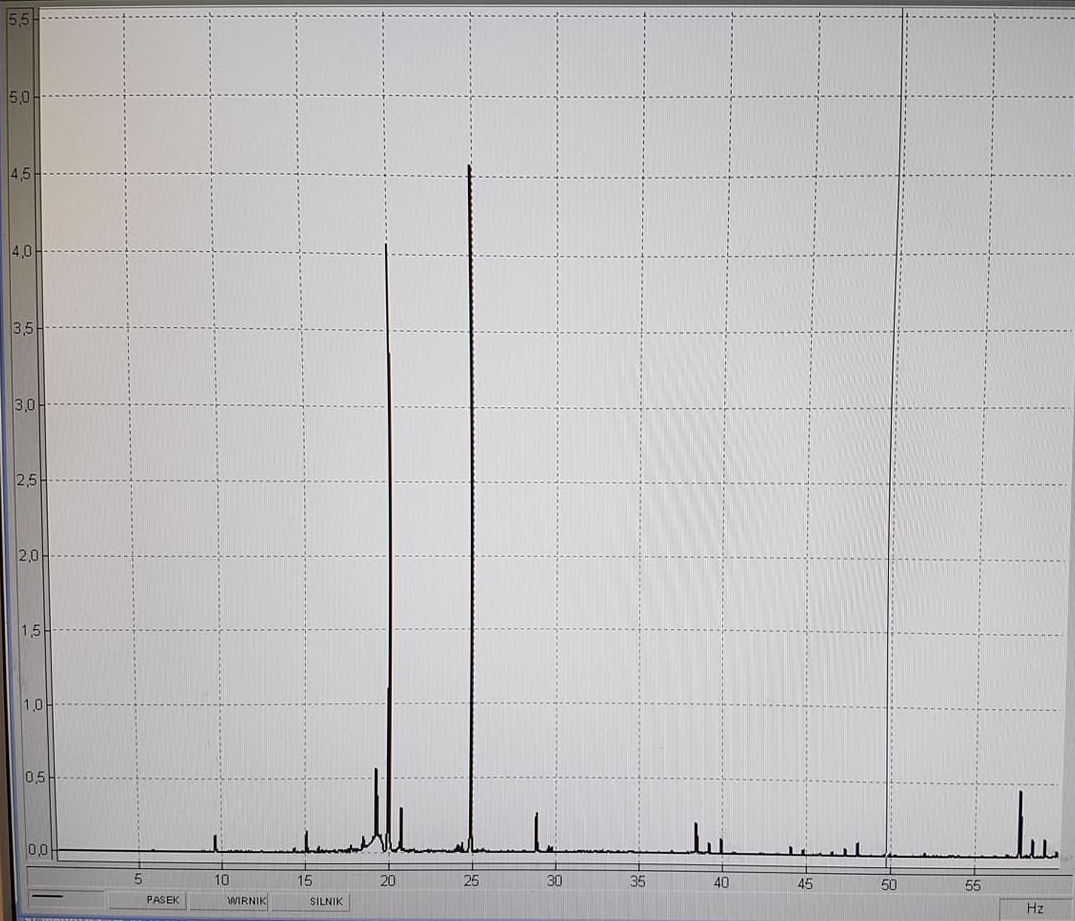Click the y-axis label 2,0

[28, 555]
